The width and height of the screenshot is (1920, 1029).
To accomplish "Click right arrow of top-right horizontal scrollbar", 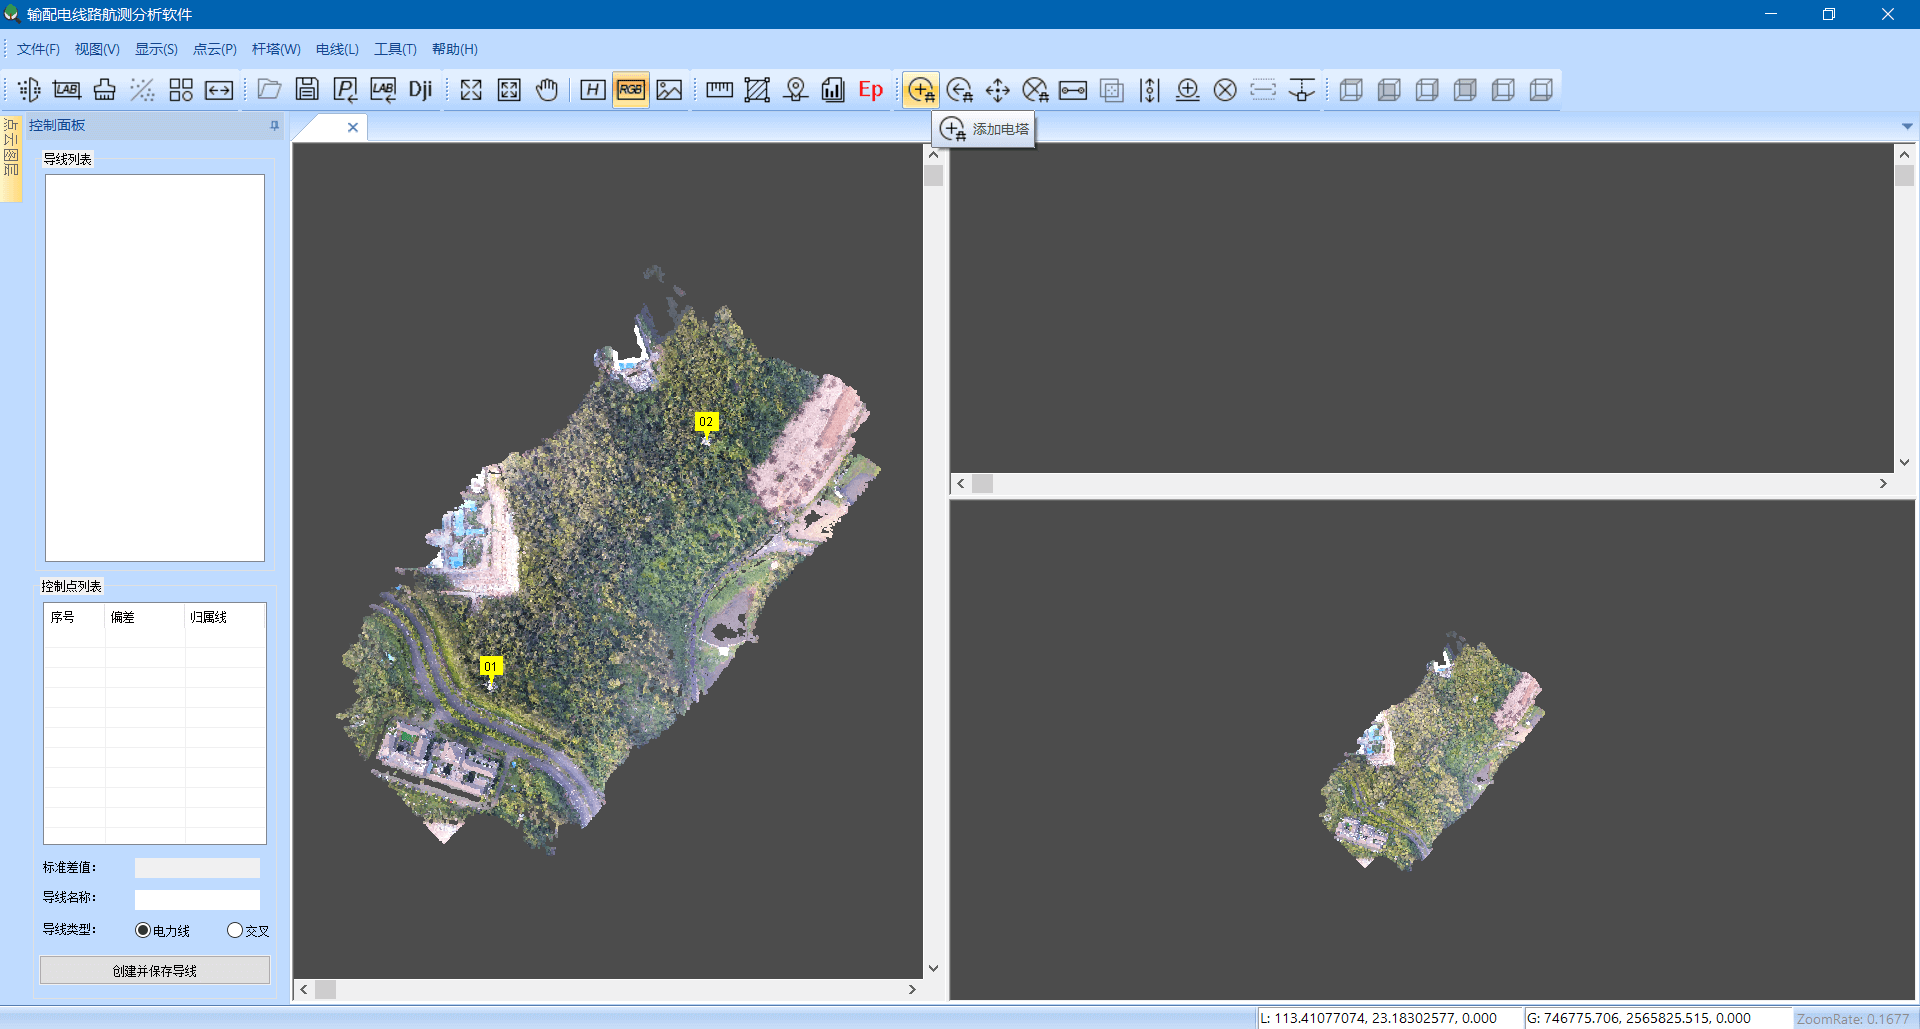I will pos(1883,484).
